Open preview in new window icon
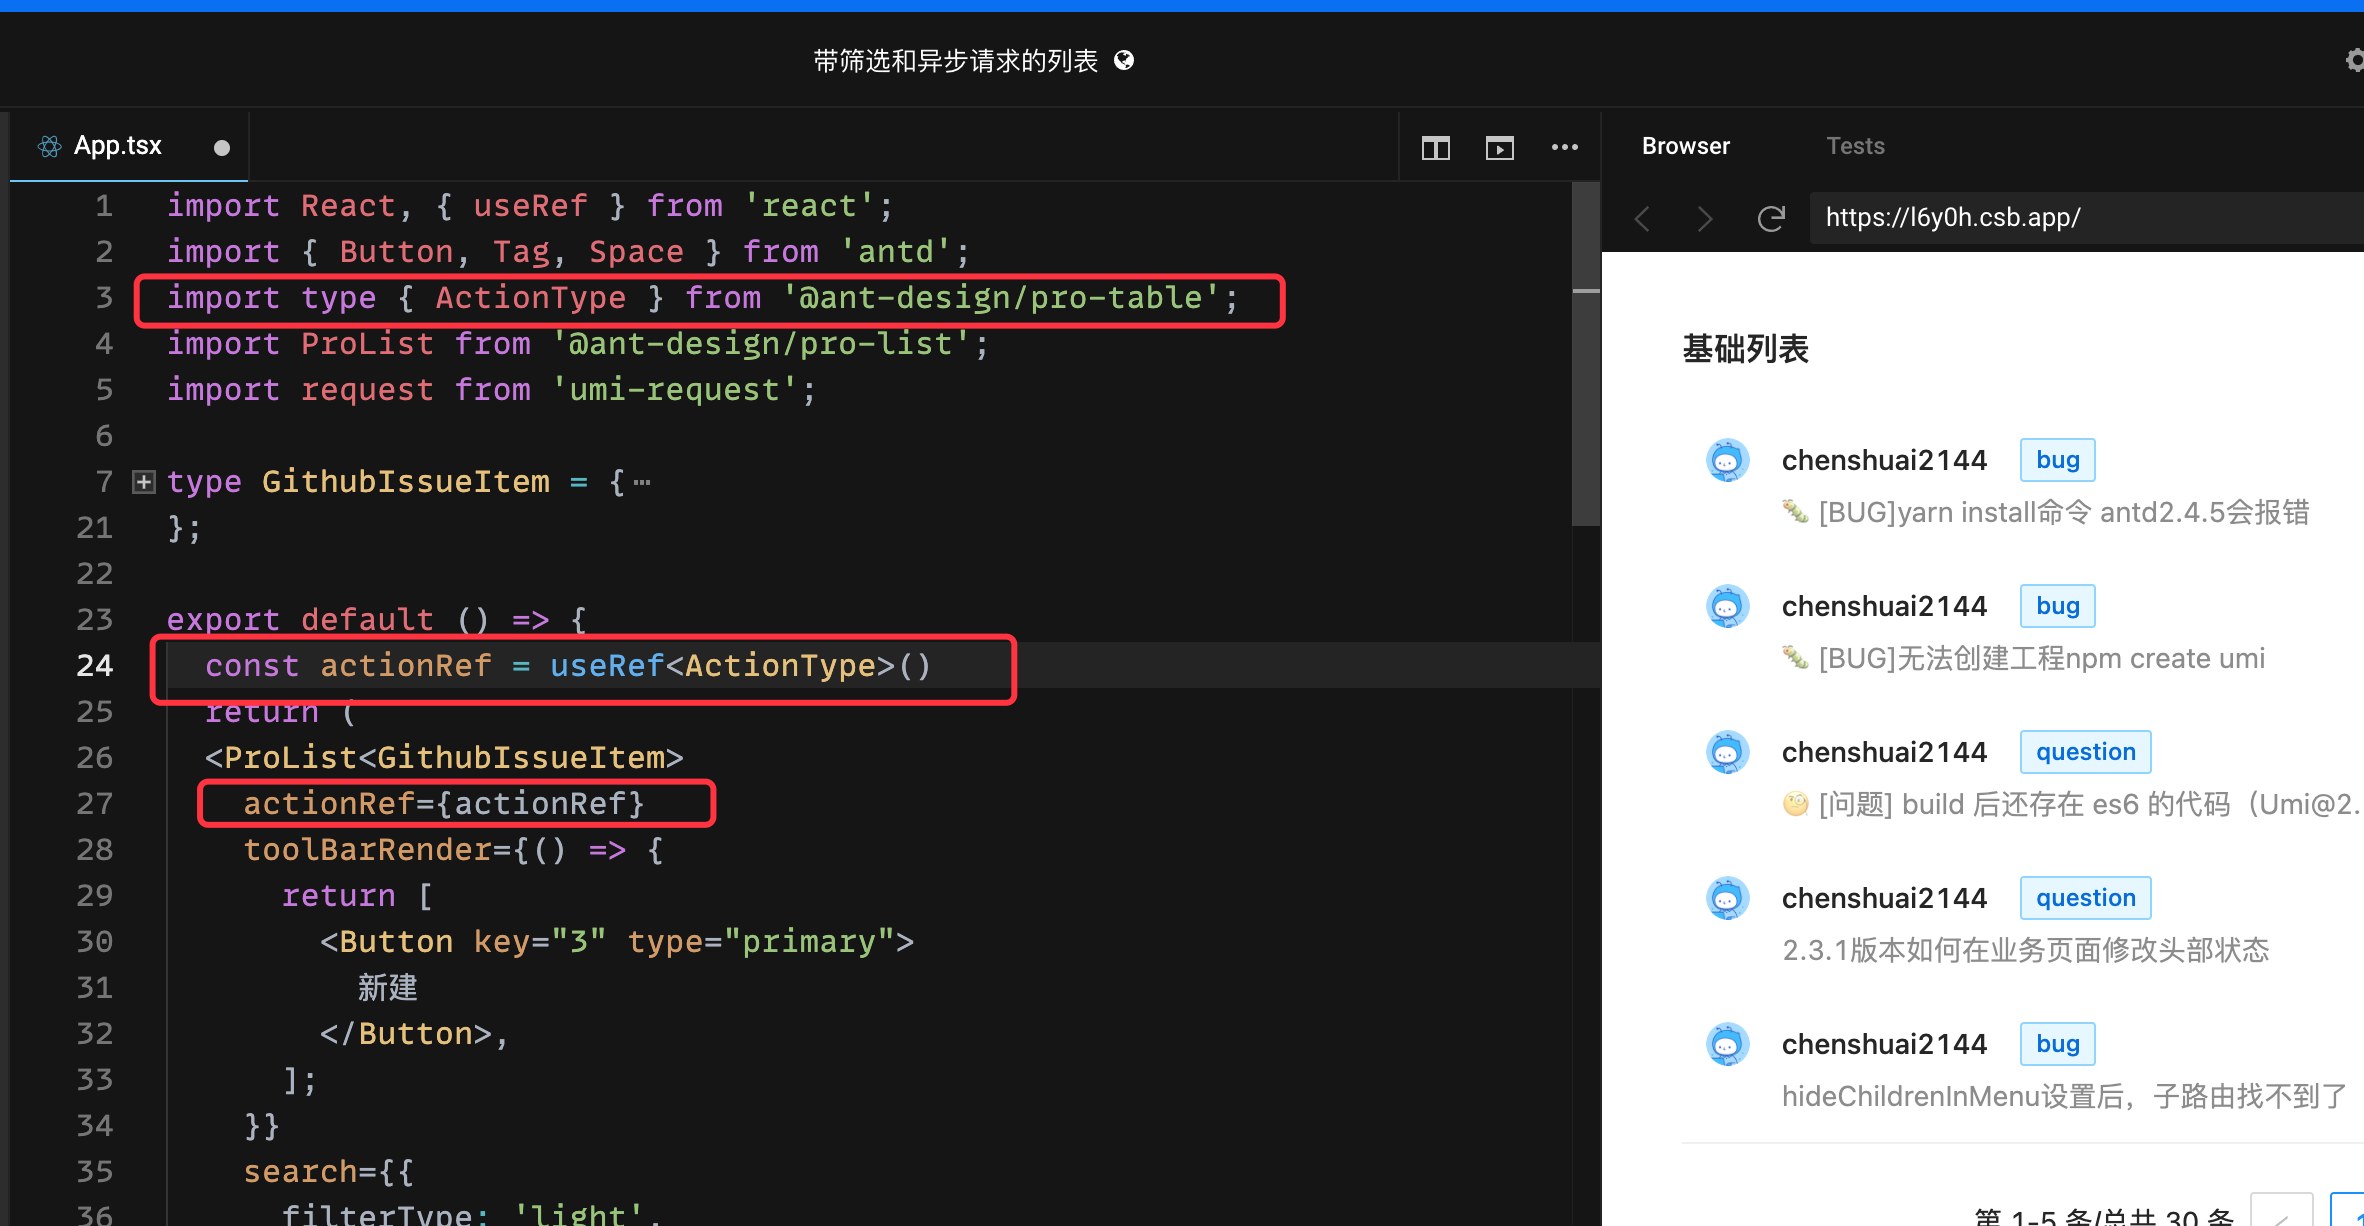 coord(1500,148)
